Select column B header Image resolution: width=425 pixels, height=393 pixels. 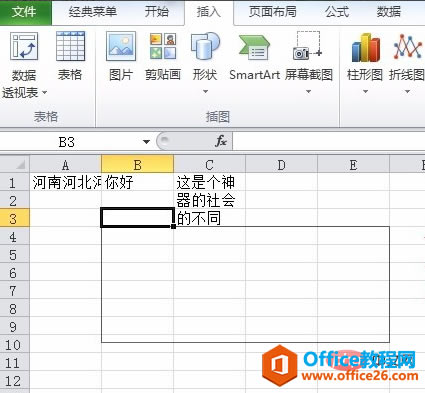(x=137, y=165)
